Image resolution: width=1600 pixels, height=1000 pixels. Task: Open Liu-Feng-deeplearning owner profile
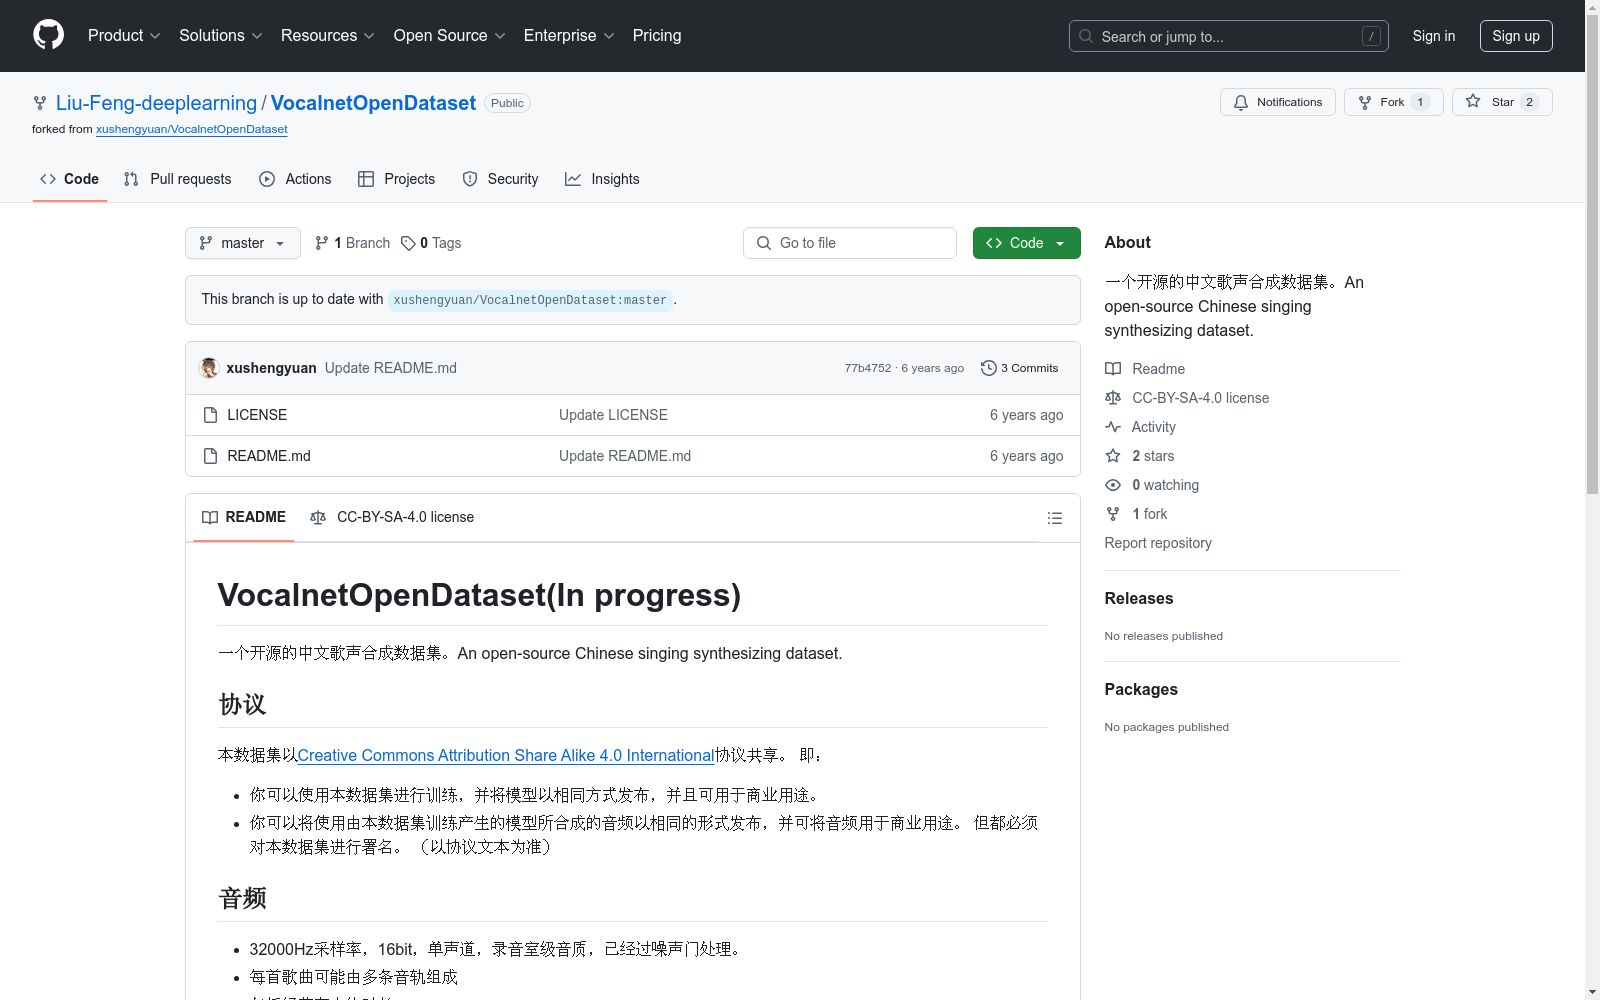tap(156, 103)
